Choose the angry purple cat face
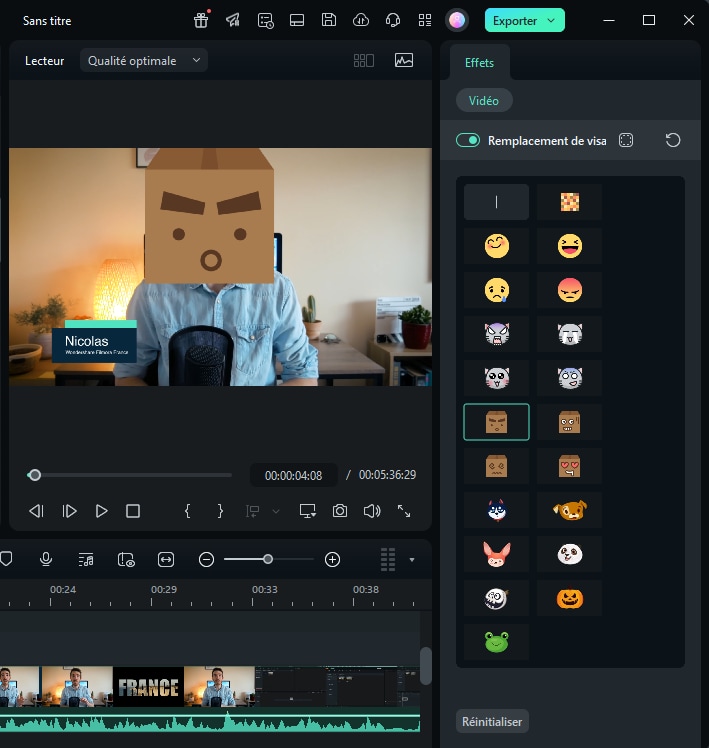The height and width of the screenshot is (748, 709). pos(496,334)
